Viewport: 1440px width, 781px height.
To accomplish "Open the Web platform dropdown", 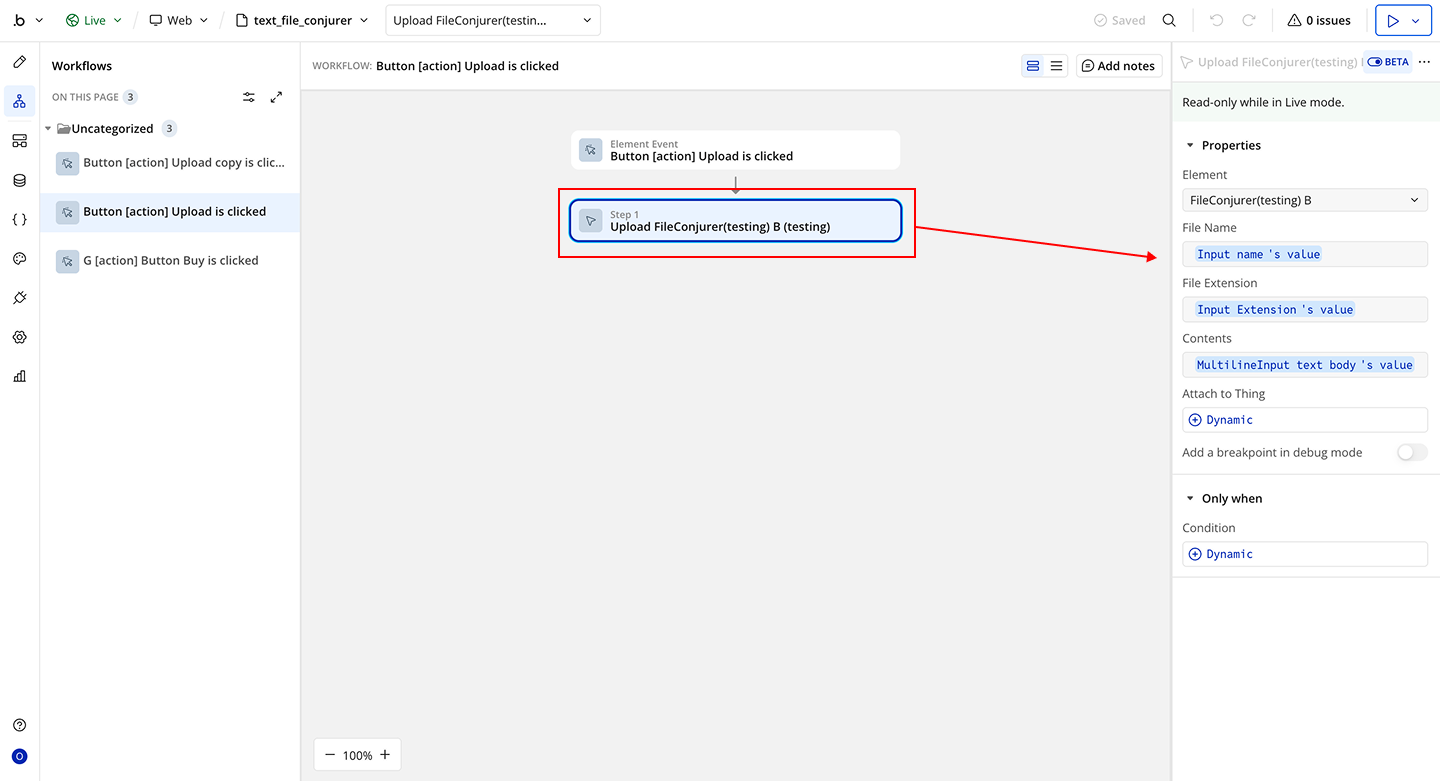I will pyautogui.click(x=179, y=20).
